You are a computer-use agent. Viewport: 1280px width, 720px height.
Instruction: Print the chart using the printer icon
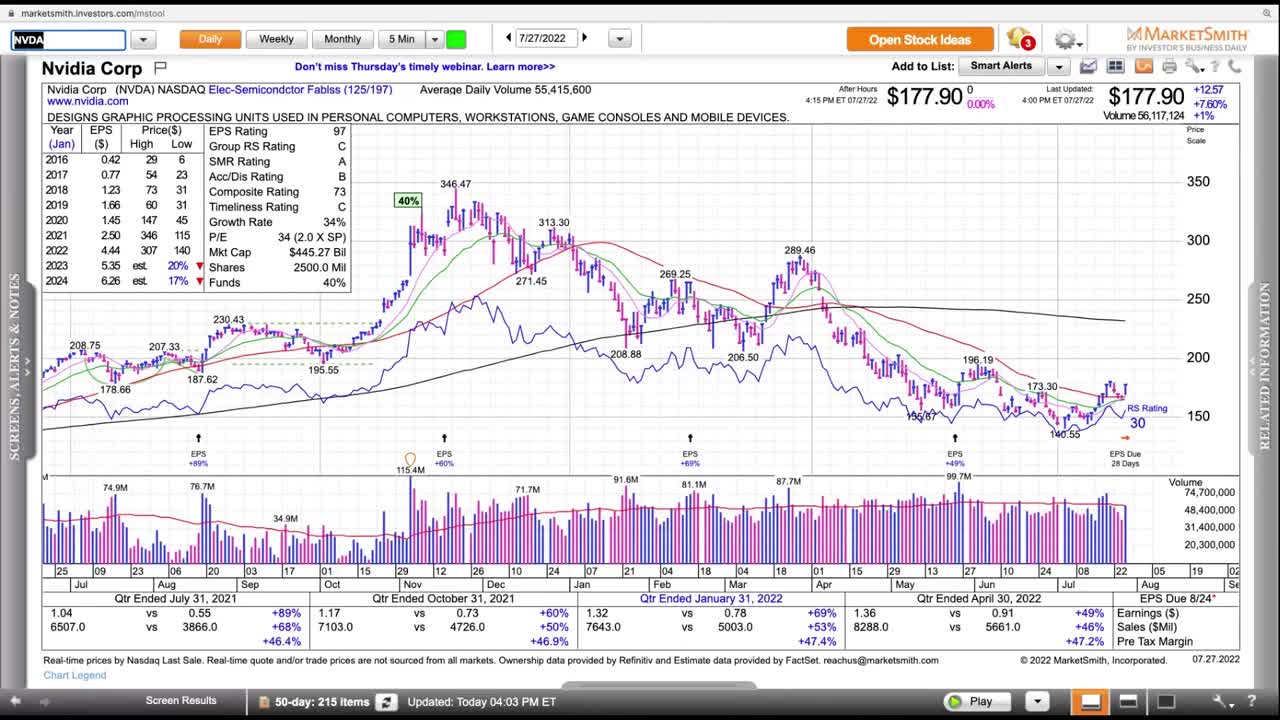pyautogui.click(x=1169, y=66)
